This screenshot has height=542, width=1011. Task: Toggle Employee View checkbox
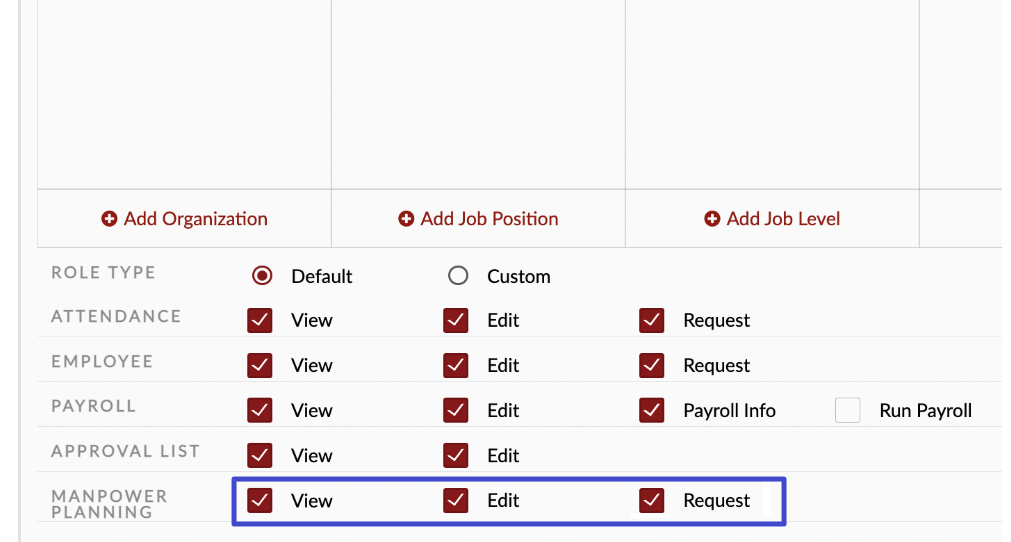click(260, 365)
